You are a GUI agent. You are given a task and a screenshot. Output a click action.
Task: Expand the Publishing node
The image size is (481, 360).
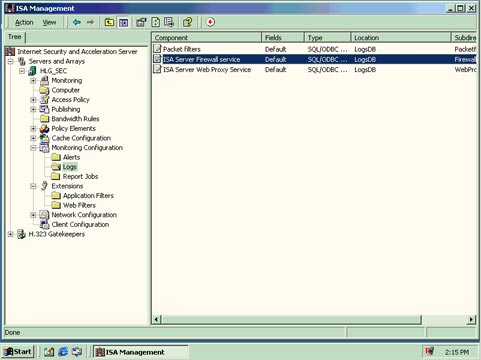point(33,109)
